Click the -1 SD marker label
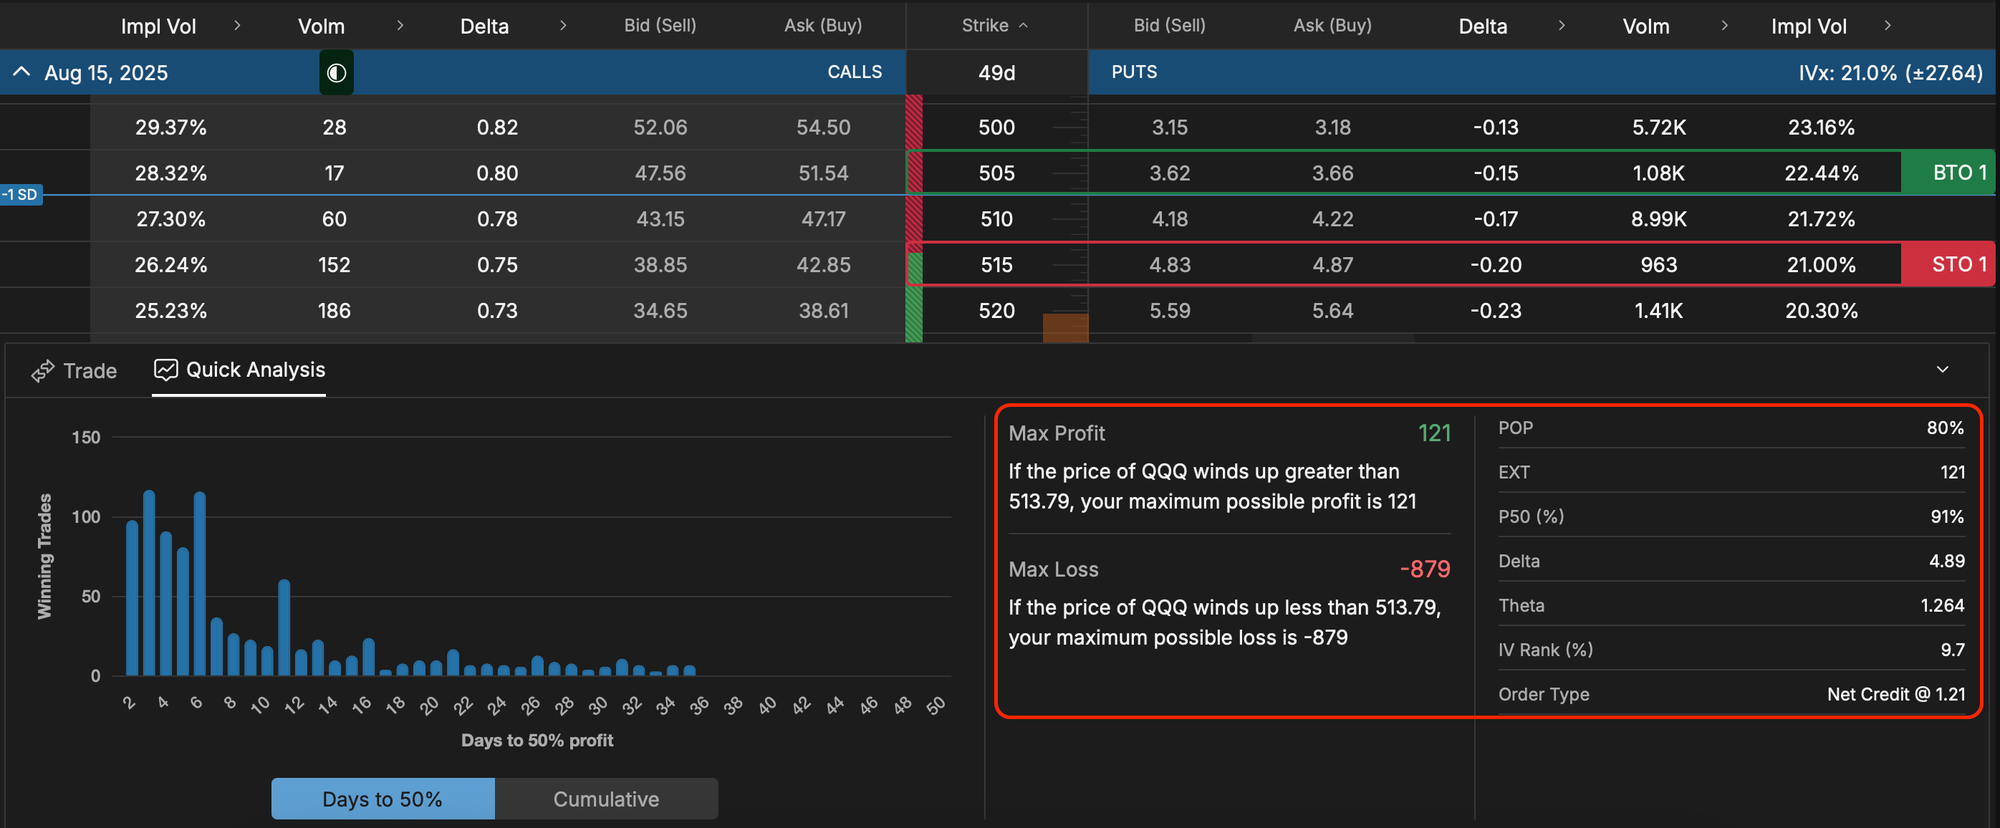 click(21, 194)
